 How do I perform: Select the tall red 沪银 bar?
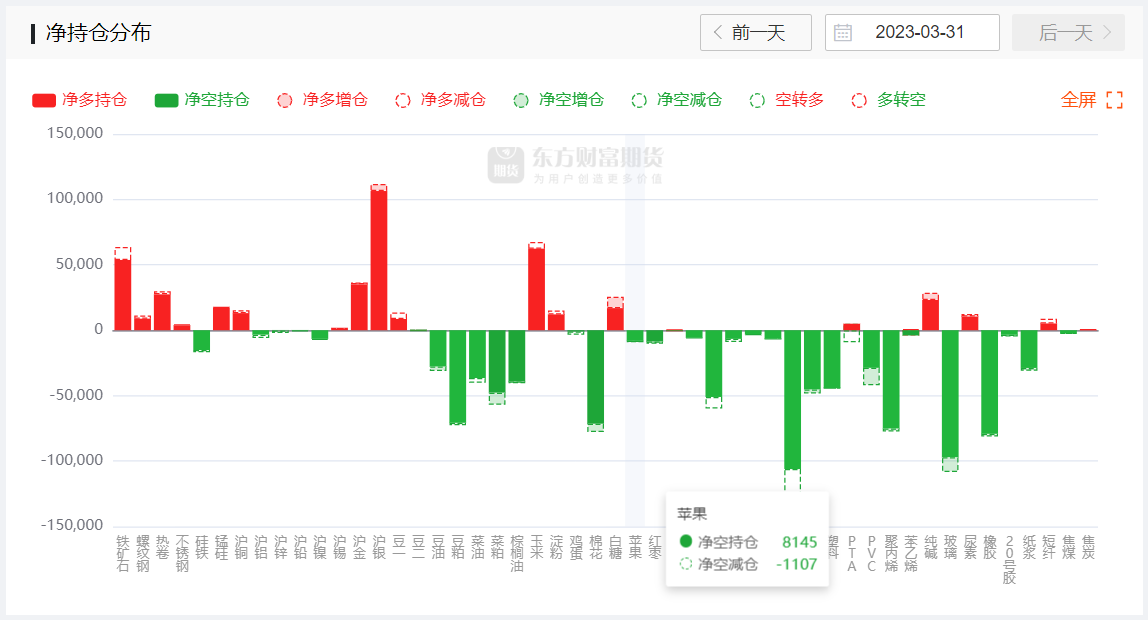coord(379,260)
